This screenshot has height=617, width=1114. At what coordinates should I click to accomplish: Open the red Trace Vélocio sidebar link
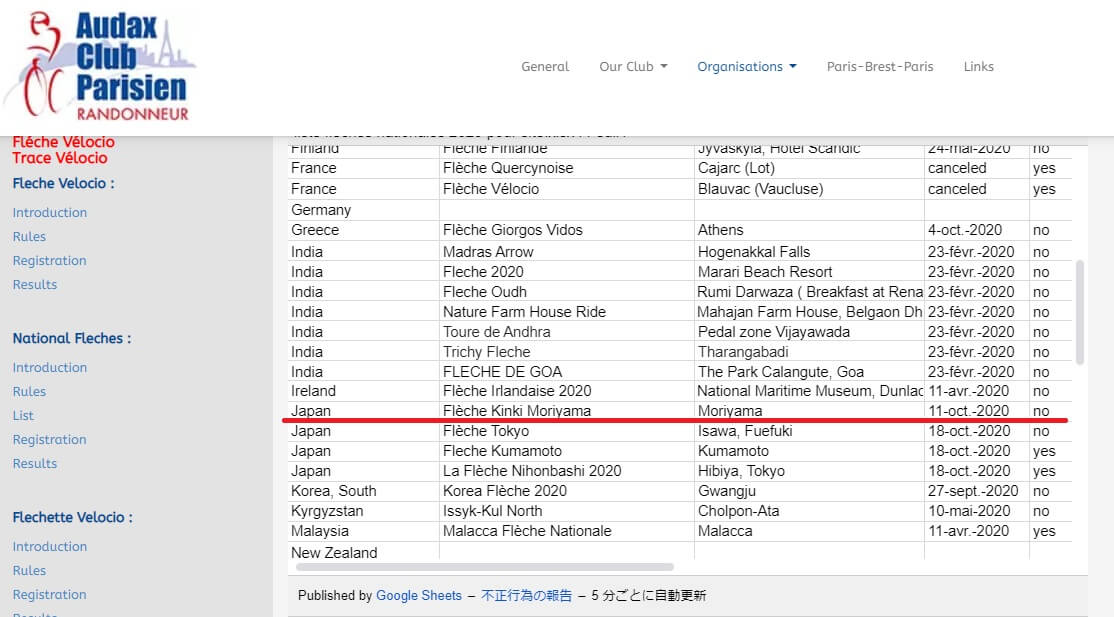[60, 158]
